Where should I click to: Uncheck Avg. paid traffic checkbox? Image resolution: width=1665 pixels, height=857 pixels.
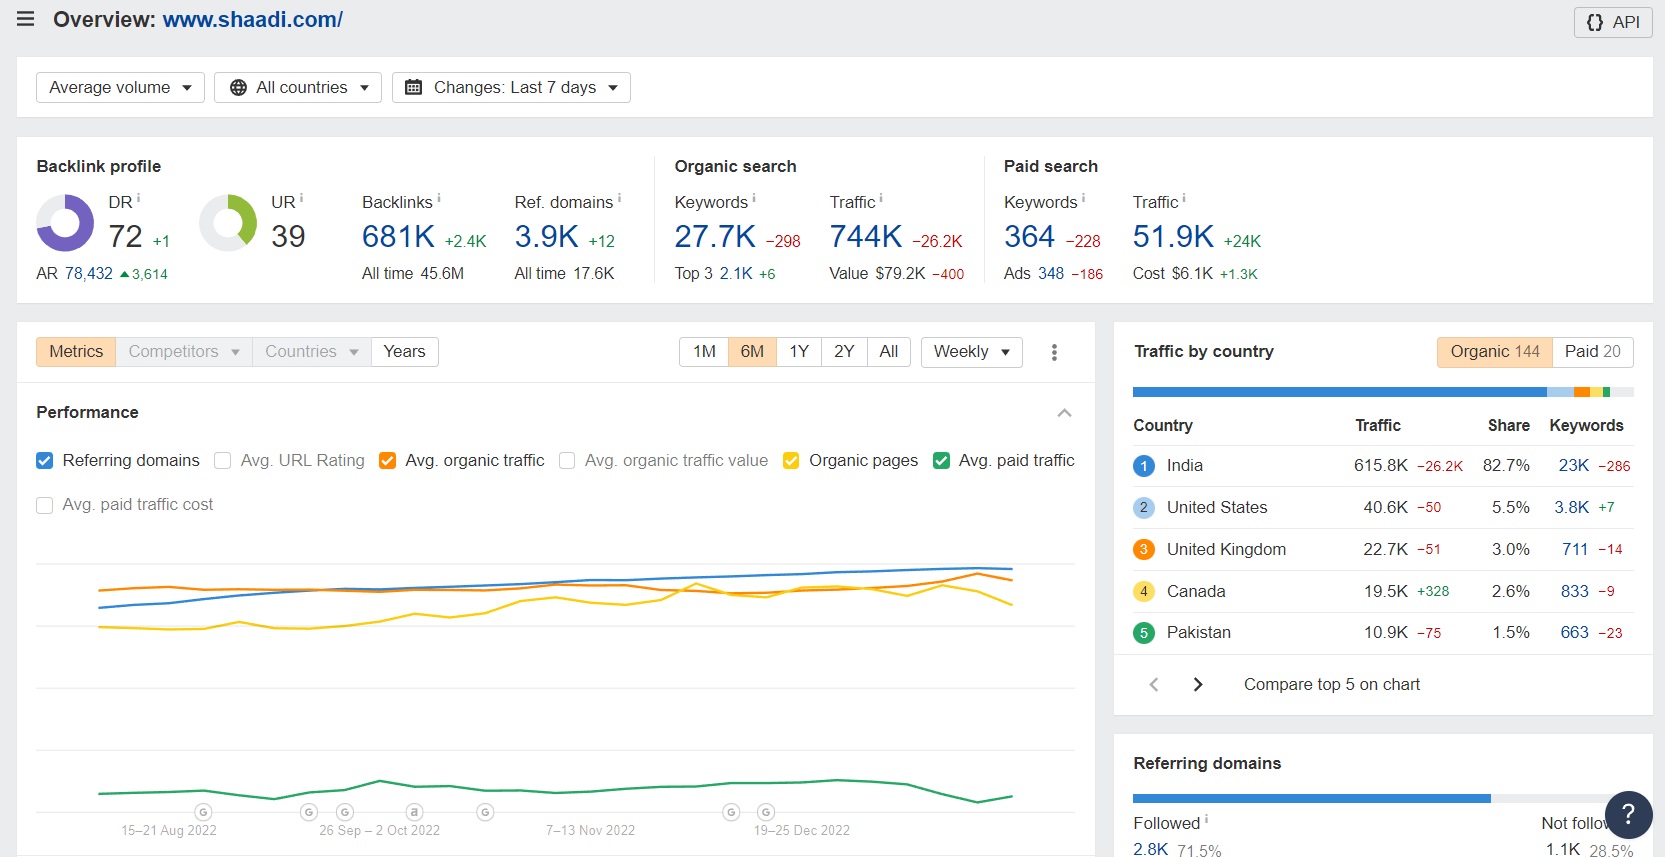tap(941, 460)
